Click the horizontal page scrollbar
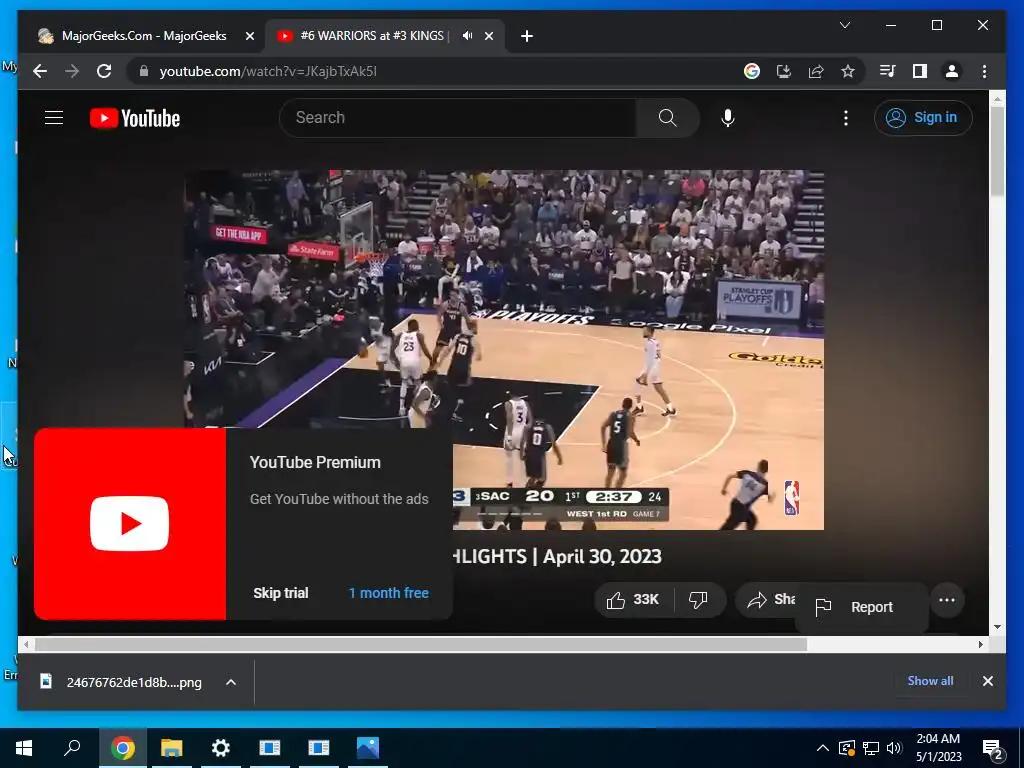The height and width of the screenshot is (768, 1024). (x=421, y=645)
